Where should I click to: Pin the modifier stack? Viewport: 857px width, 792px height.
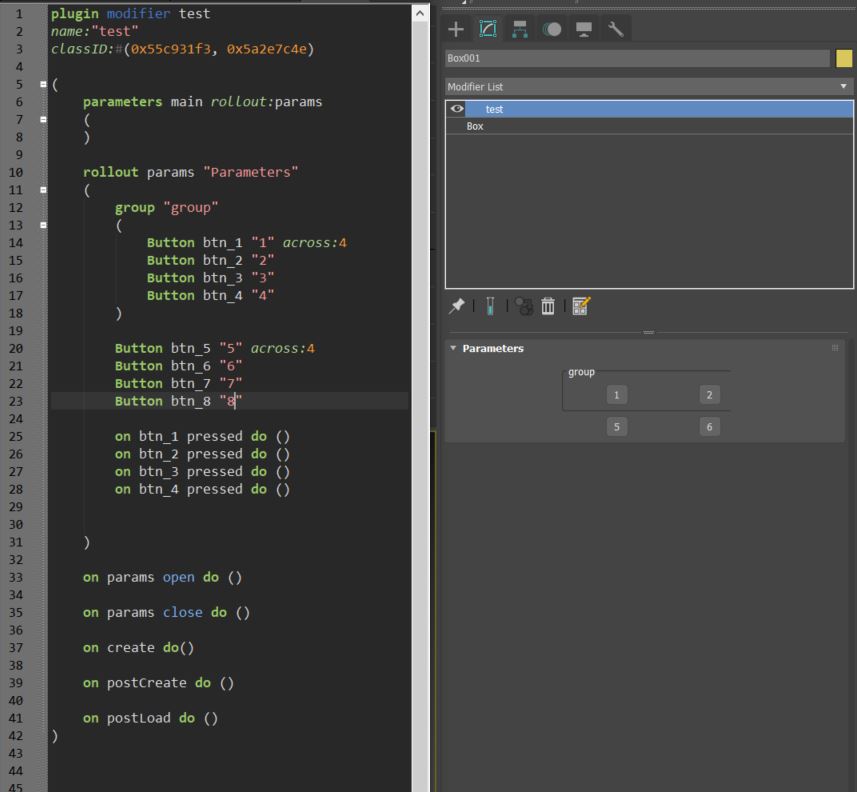[456, 306]
